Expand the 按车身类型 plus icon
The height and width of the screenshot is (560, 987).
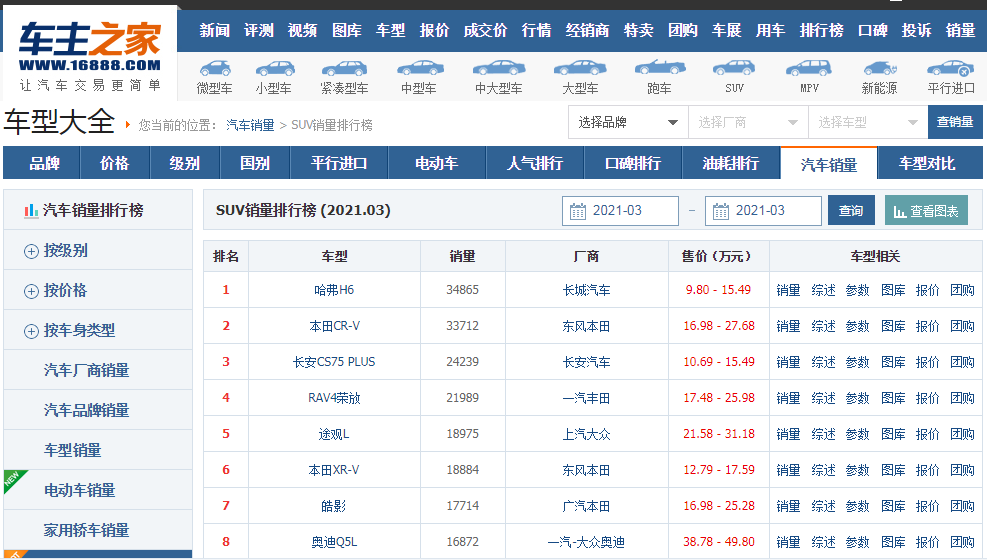[31, 331]
